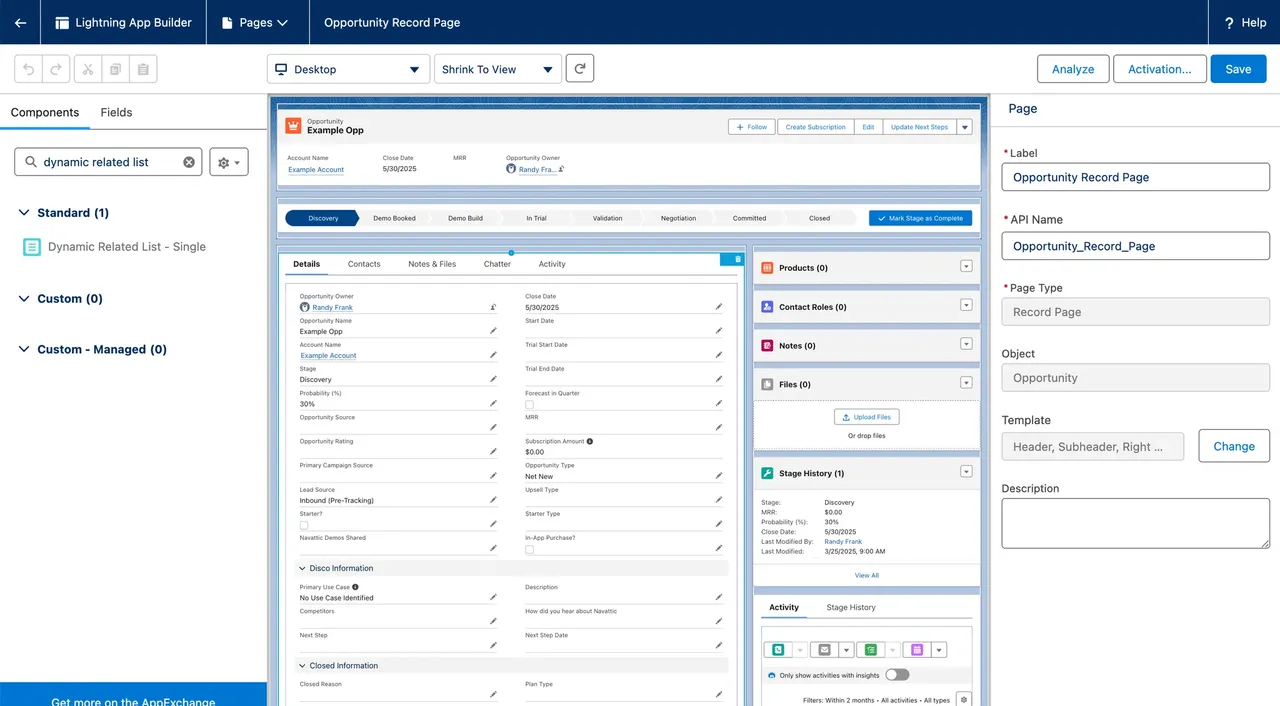The height and width of the screenshot is (706, 1280).
Task: Switch to the Stage History tab
Action: tap(851, 607)
